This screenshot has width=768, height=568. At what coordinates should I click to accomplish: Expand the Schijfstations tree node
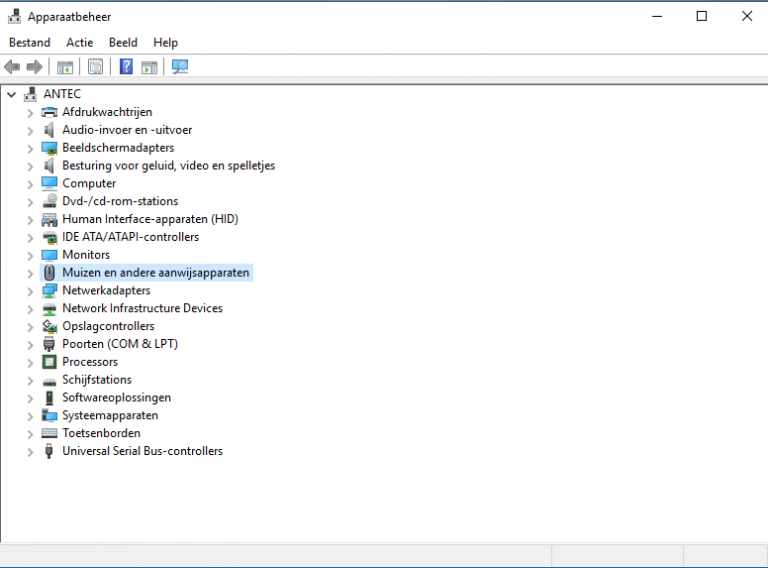point(30,380)
